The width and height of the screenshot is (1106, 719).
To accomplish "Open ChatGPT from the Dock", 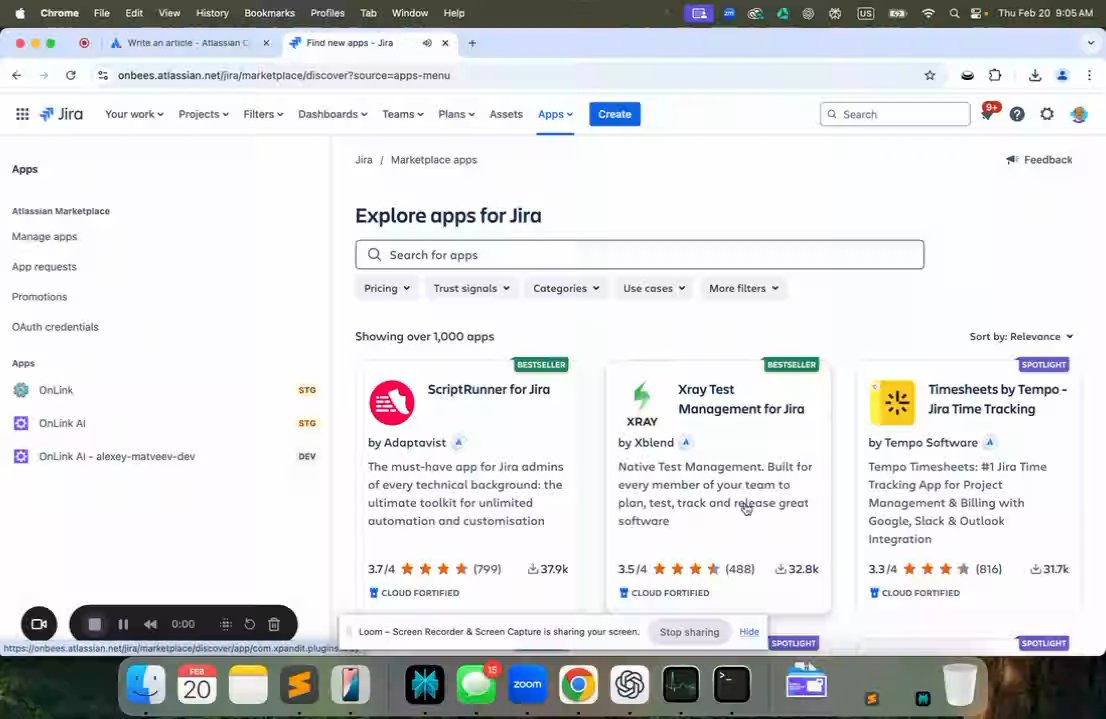I will tap(629, 684).
